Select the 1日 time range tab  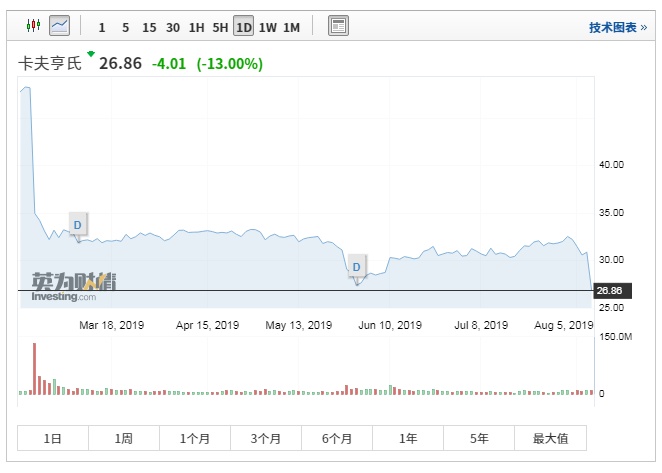(x=53, y=438)
